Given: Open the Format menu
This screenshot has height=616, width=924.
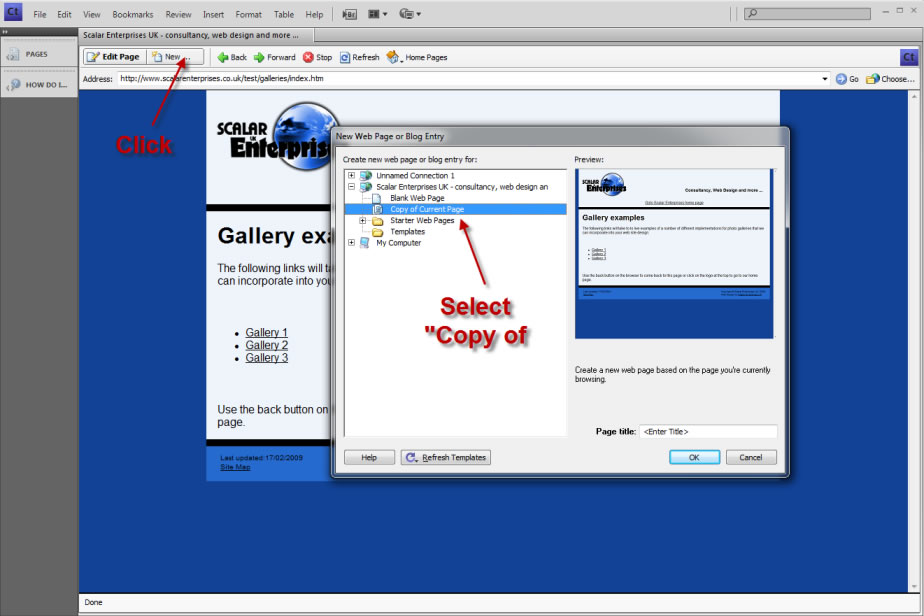Looking at the screenshot, I should 248,14.
